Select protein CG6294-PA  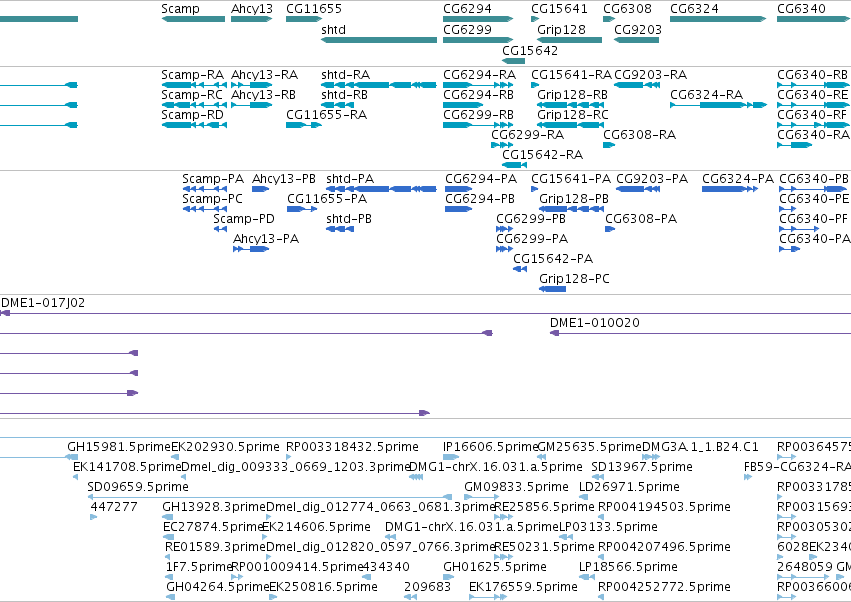point(481,179)
